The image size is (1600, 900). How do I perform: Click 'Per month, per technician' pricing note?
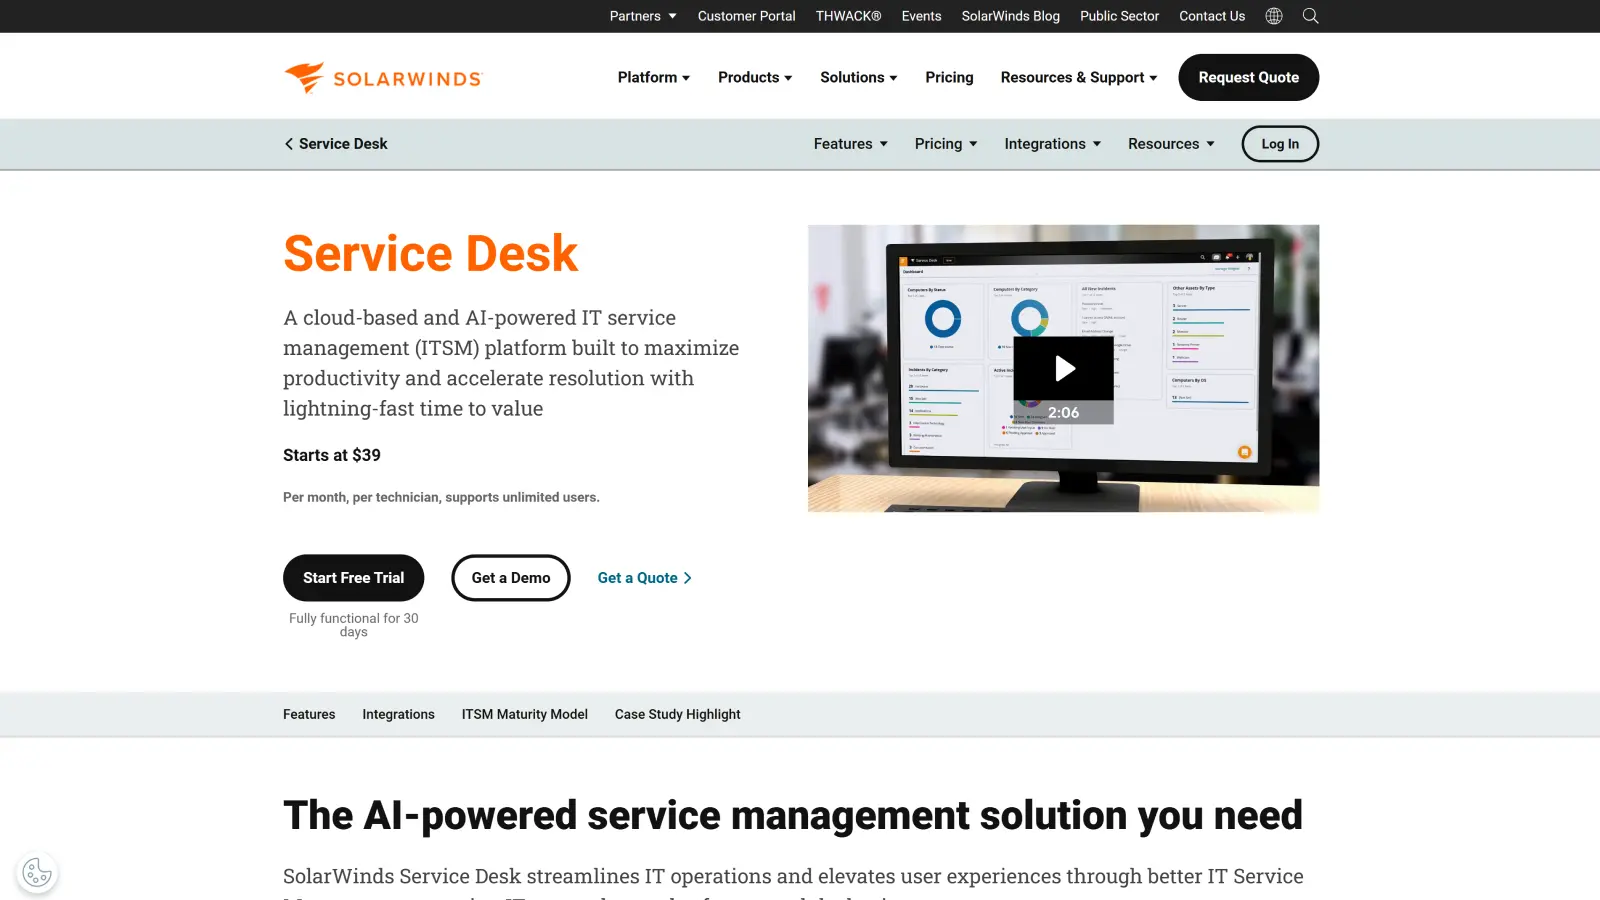[441, 497]
